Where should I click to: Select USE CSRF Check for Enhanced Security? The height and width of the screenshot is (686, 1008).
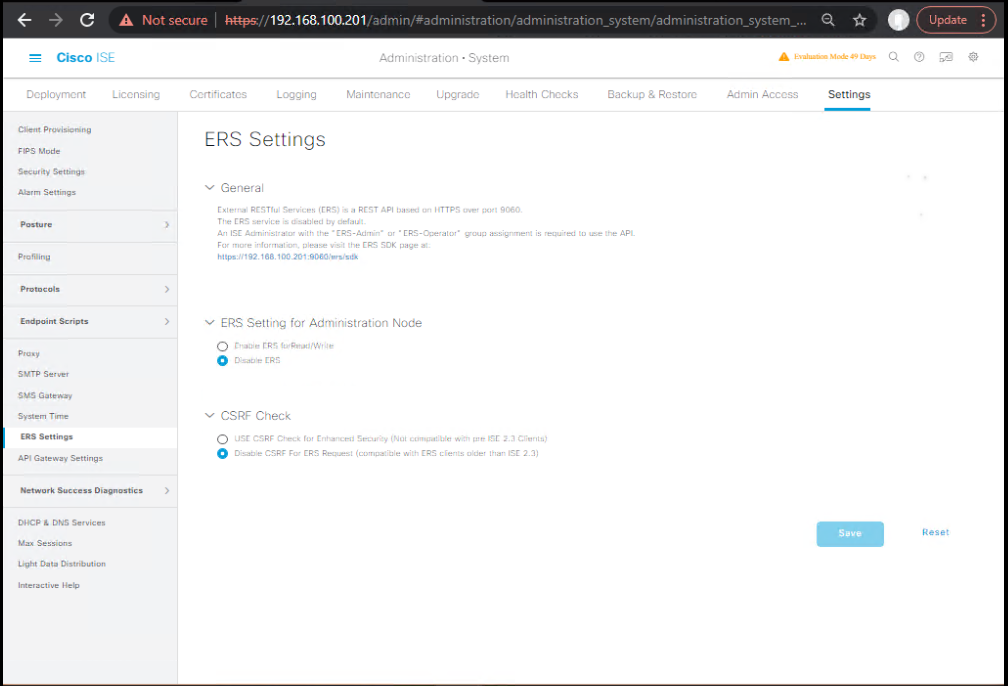[222, 439]
